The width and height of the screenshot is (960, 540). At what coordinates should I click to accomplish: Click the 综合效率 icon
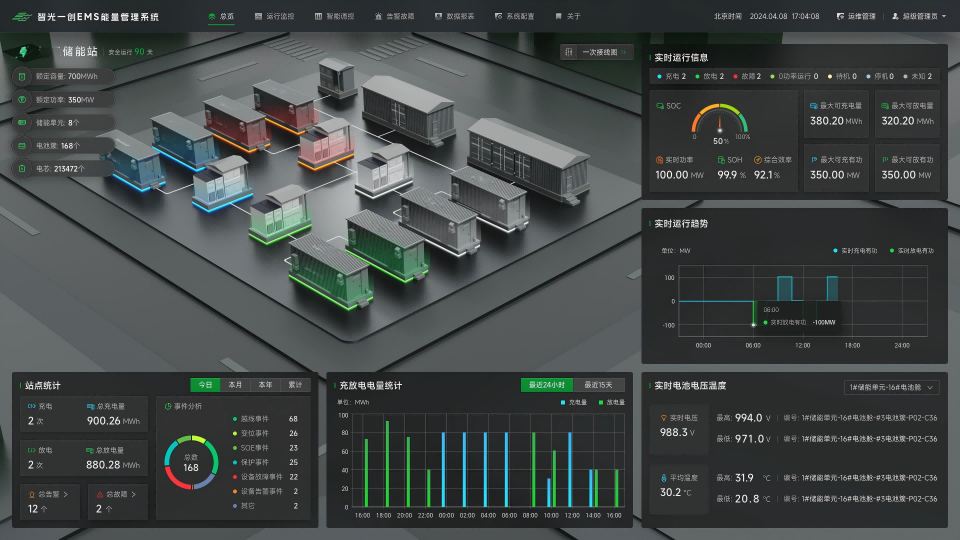coord(758,159)
